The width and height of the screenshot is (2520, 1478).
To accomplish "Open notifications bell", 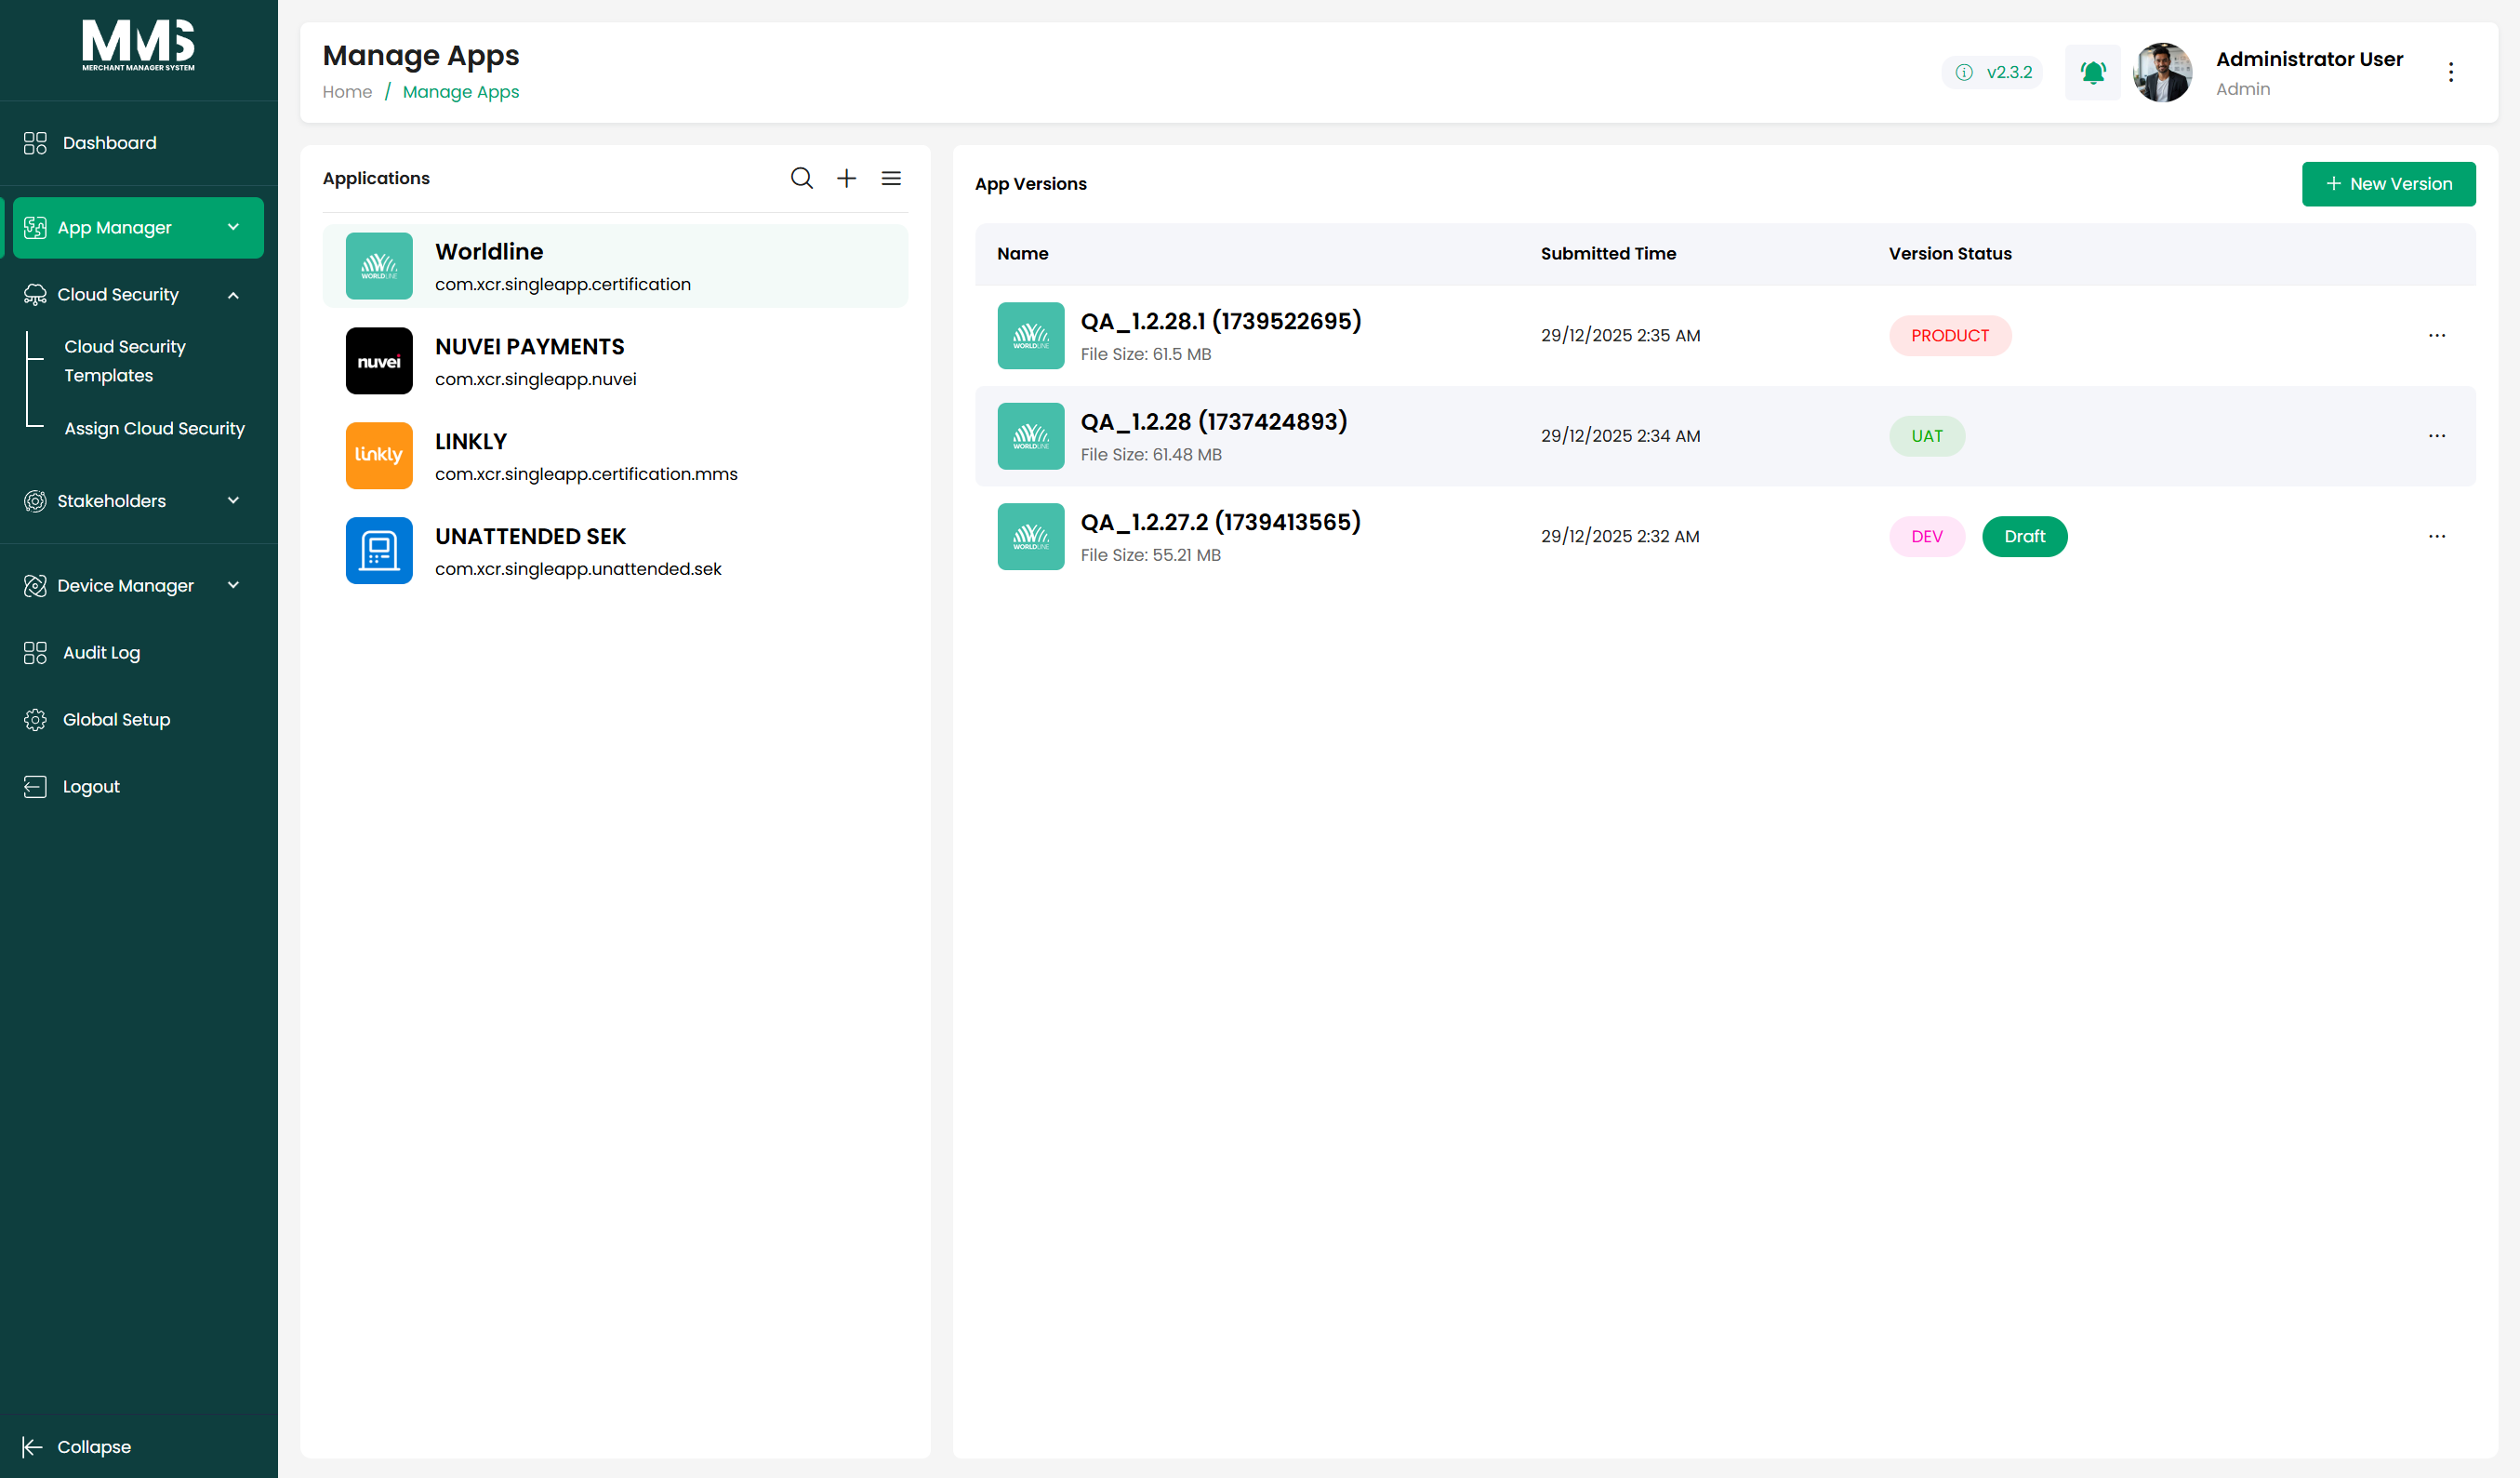I will click(2092, 72).
